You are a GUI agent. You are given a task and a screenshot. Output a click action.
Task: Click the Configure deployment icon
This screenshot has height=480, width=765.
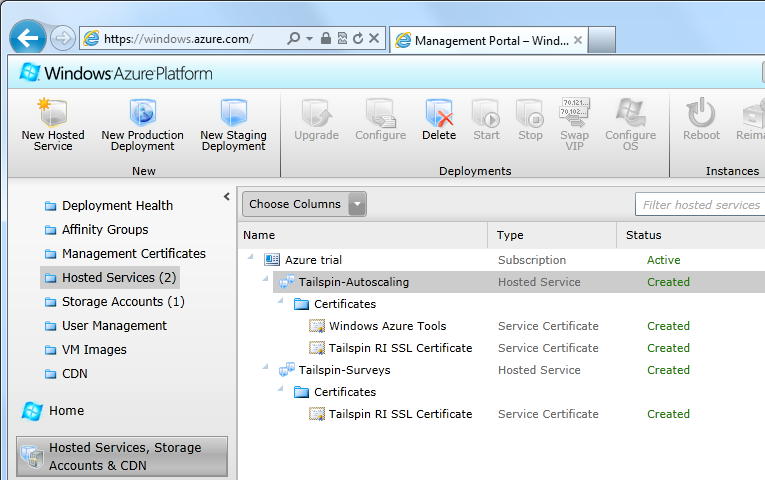coord(381,112)
